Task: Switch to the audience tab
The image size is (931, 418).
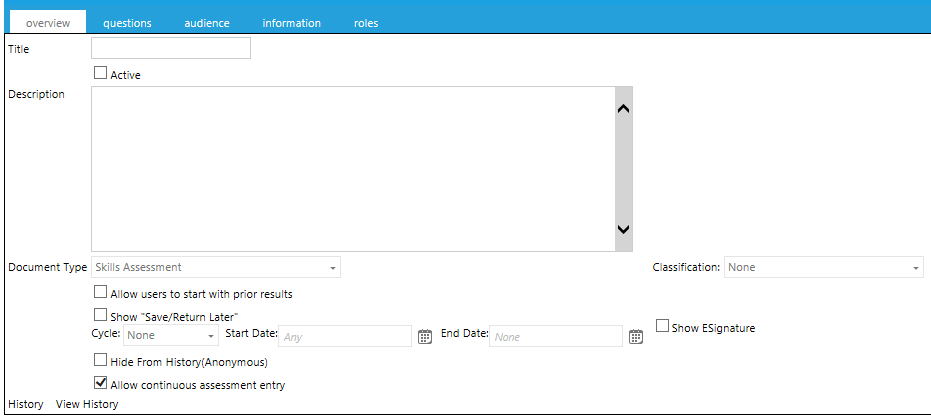Action: pos(207,23)
